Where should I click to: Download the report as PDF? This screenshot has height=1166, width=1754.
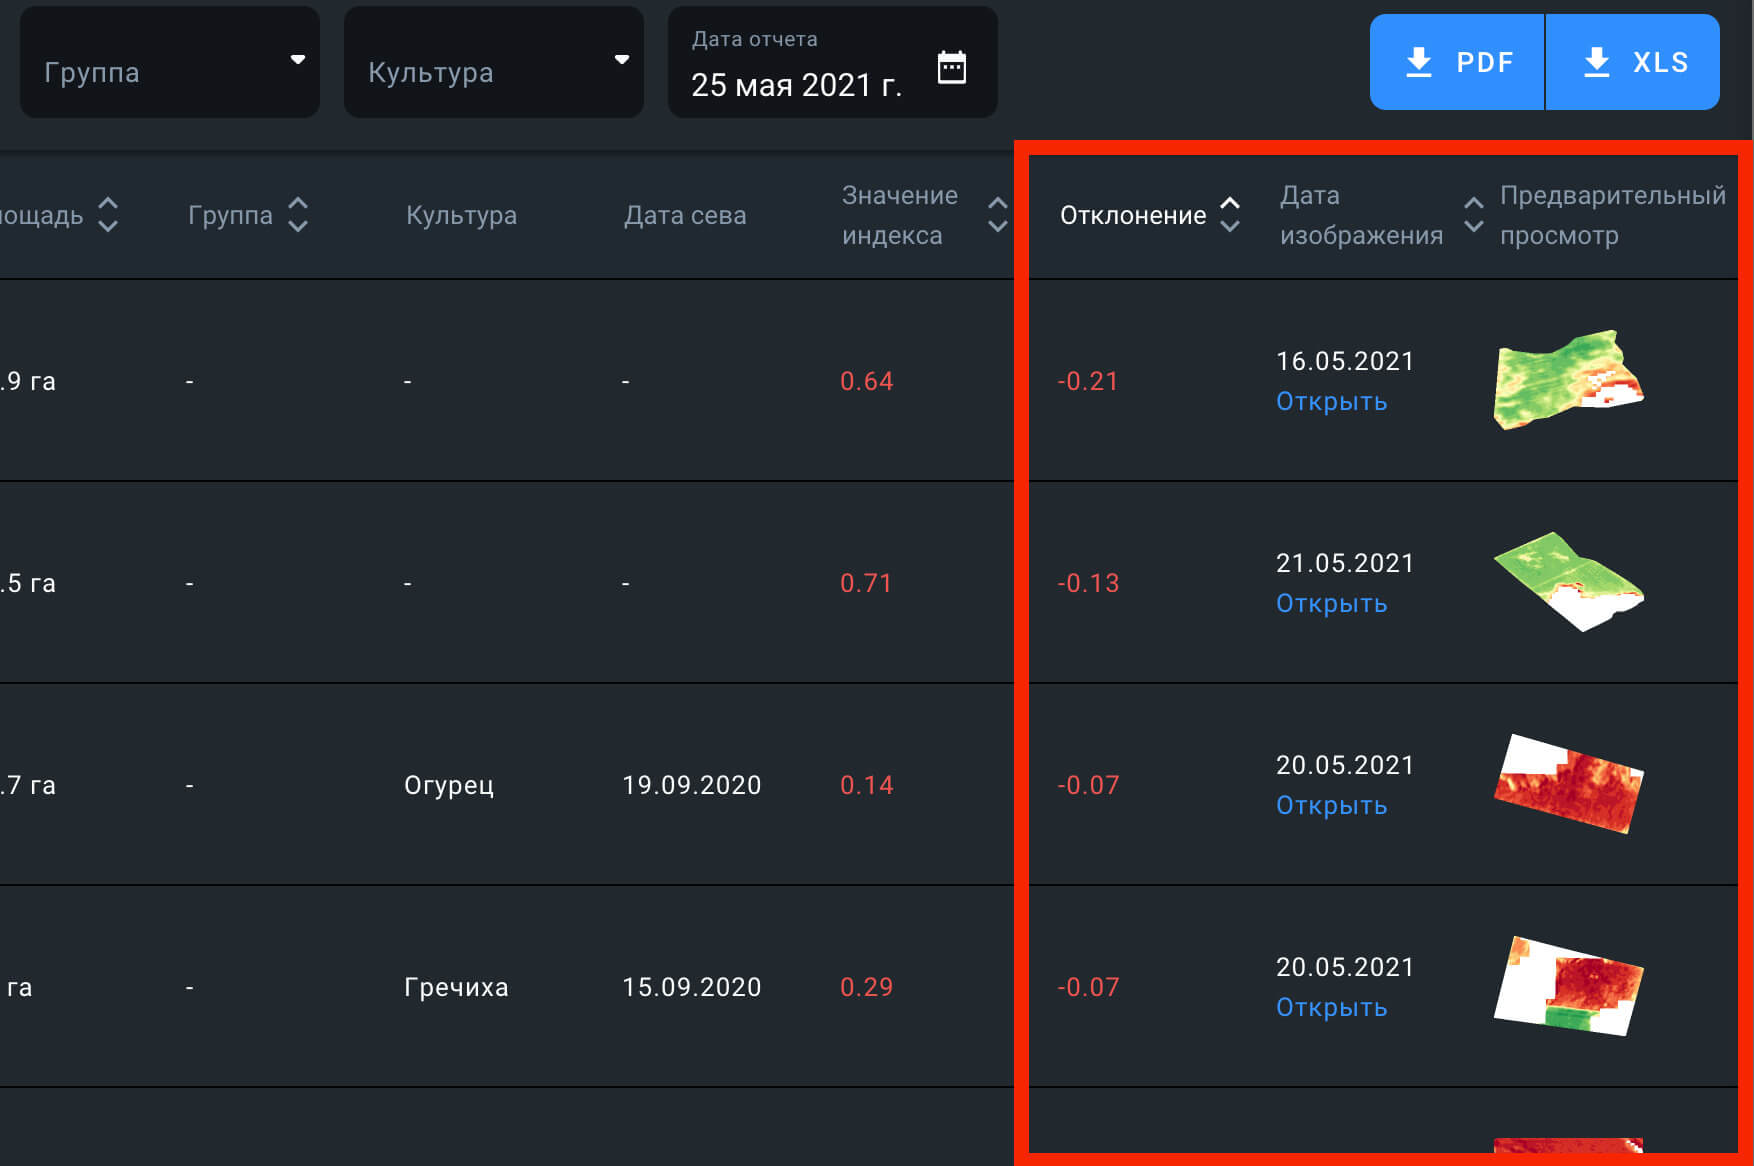pyautogui.click(x=1458, y=62)
